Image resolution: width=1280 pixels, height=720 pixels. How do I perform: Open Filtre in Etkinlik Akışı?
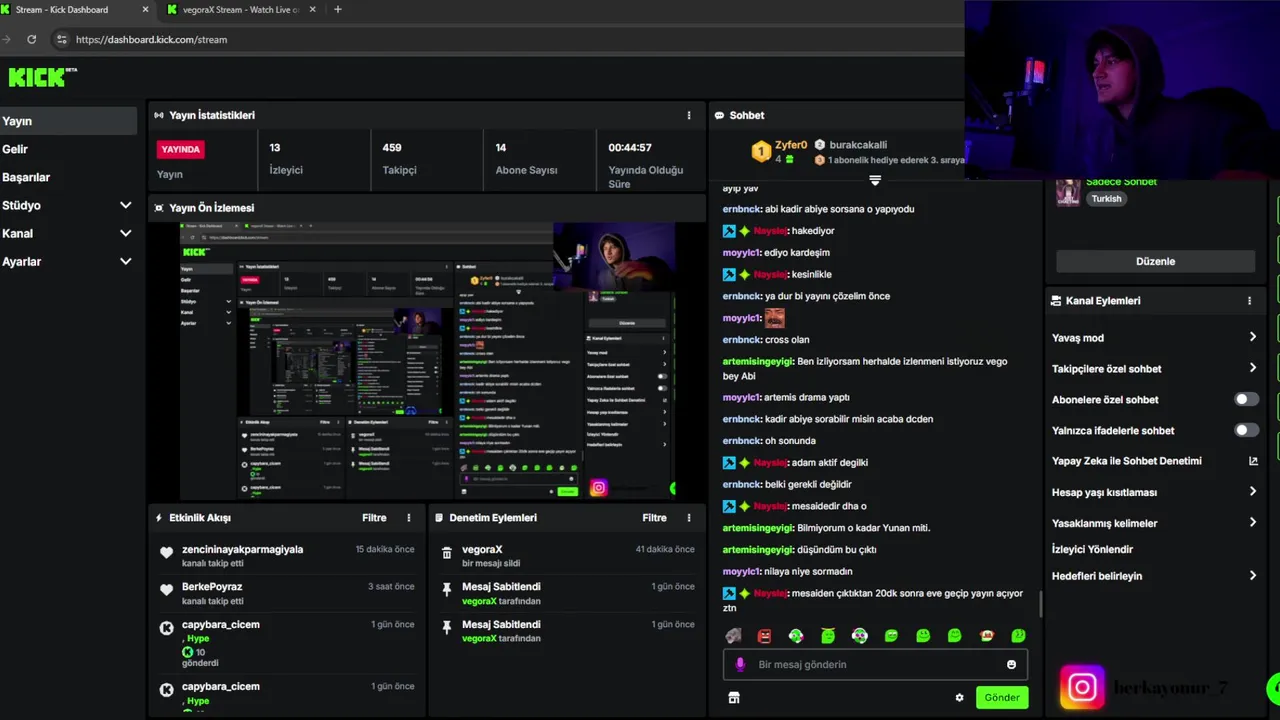(x=374, y=518)
